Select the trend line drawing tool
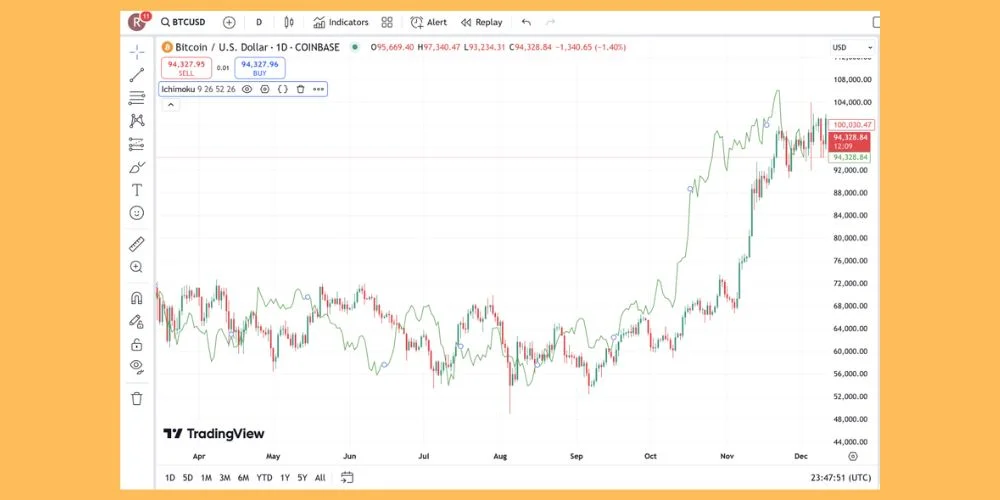 (x=137, y=74)
